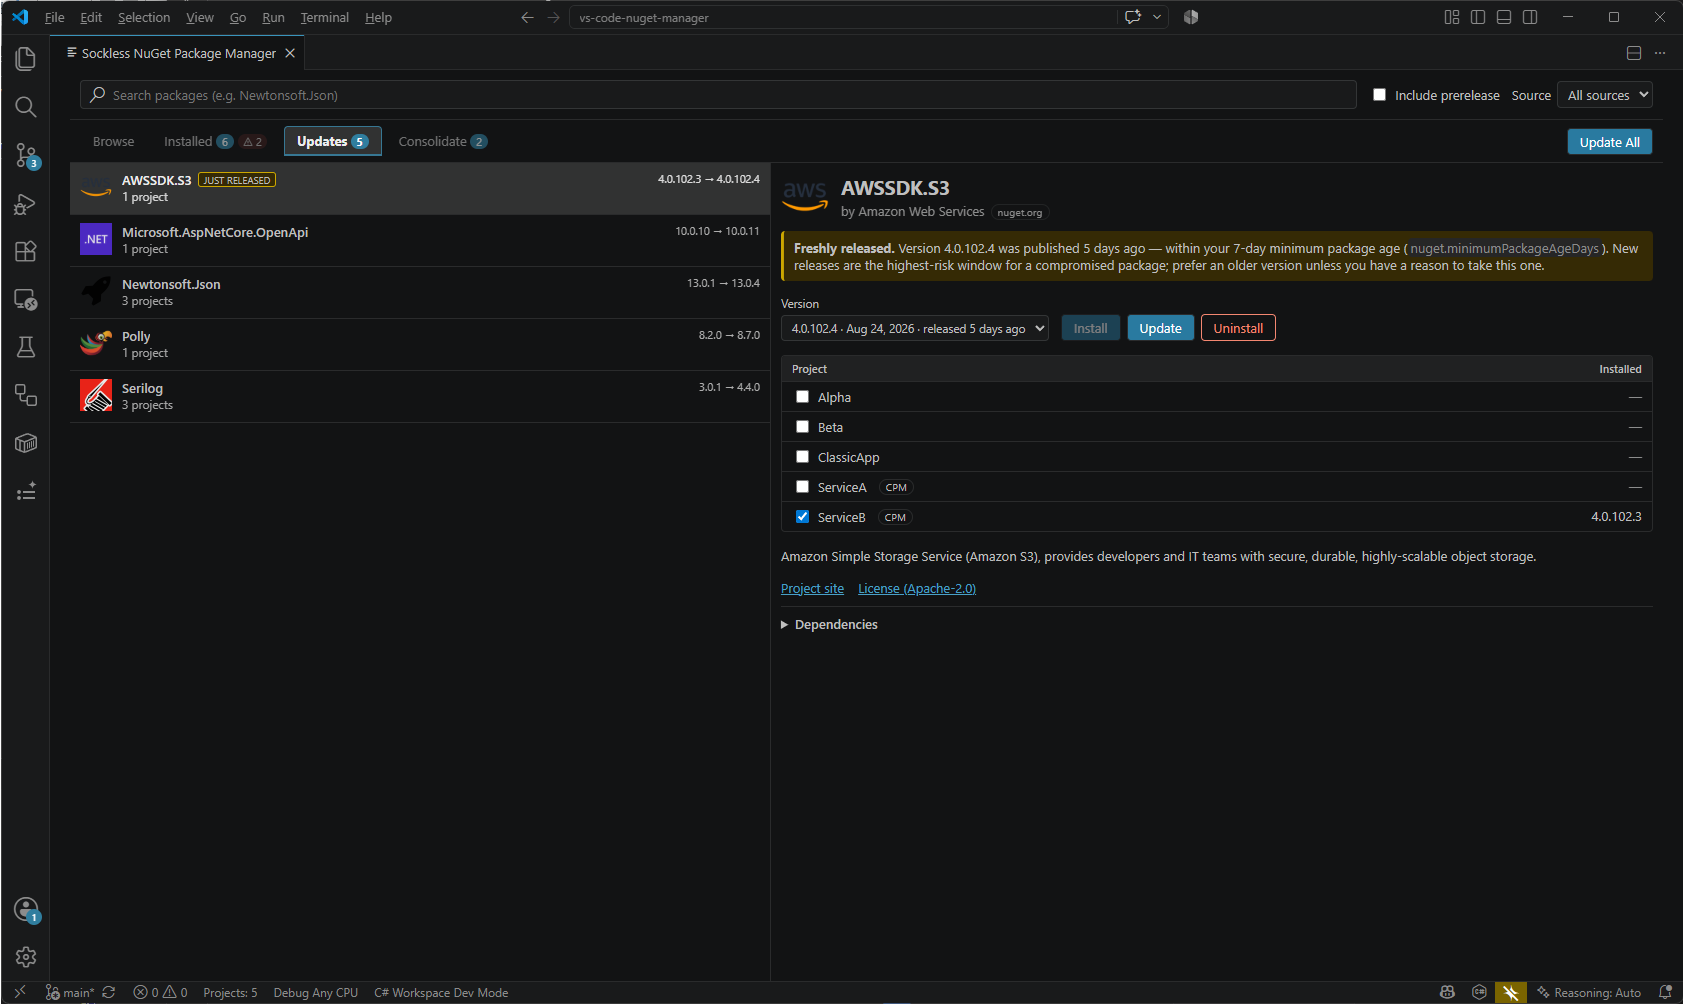This screenshot has height=1004, width=1683.
Task: Toggle the secondary side bar layout icon
Action: click(x=1530, y=17)
